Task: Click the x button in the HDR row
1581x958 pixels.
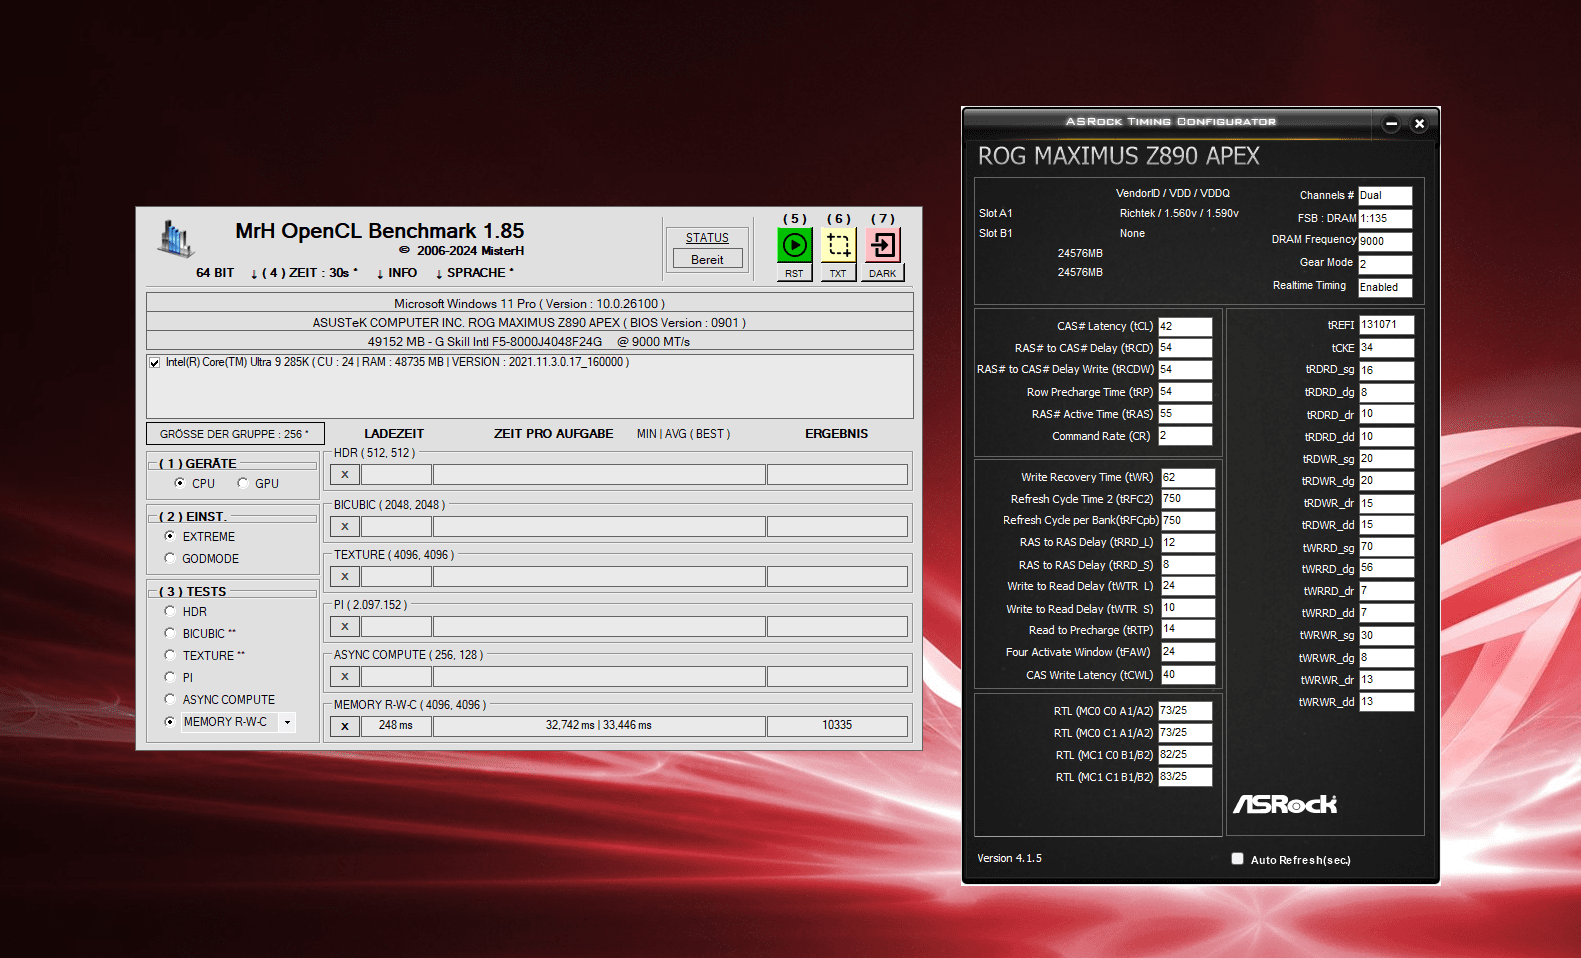Action: pyautogui.click(x=345, y=475)
